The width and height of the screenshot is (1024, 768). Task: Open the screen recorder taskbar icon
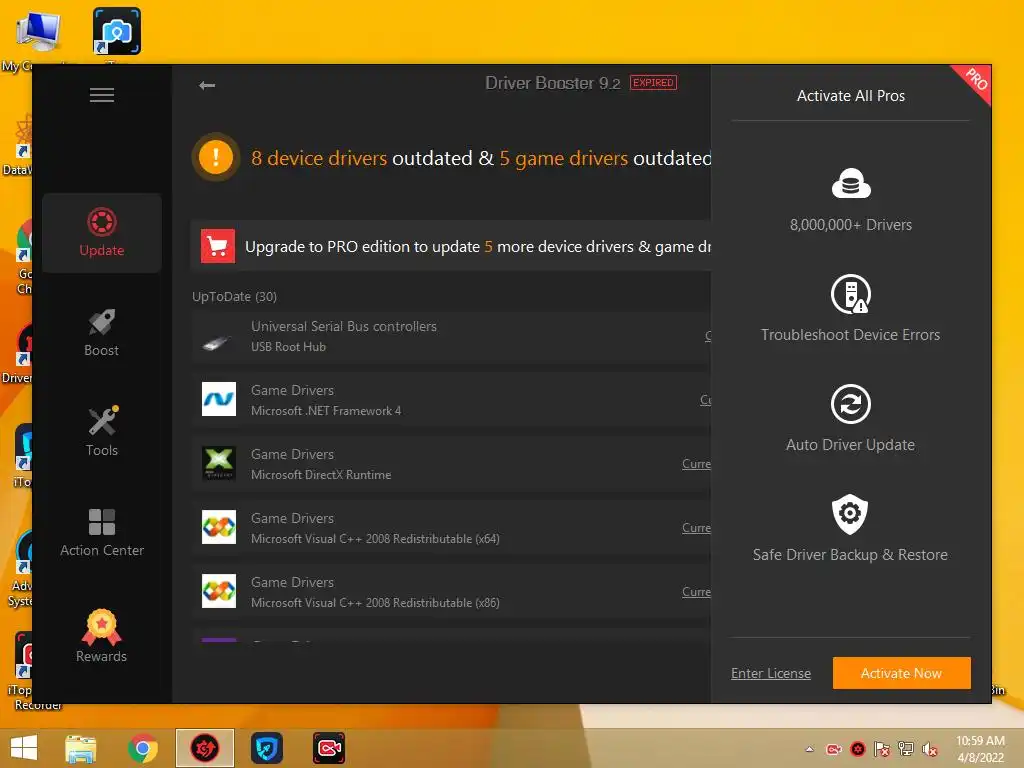(x=328, y=748)
